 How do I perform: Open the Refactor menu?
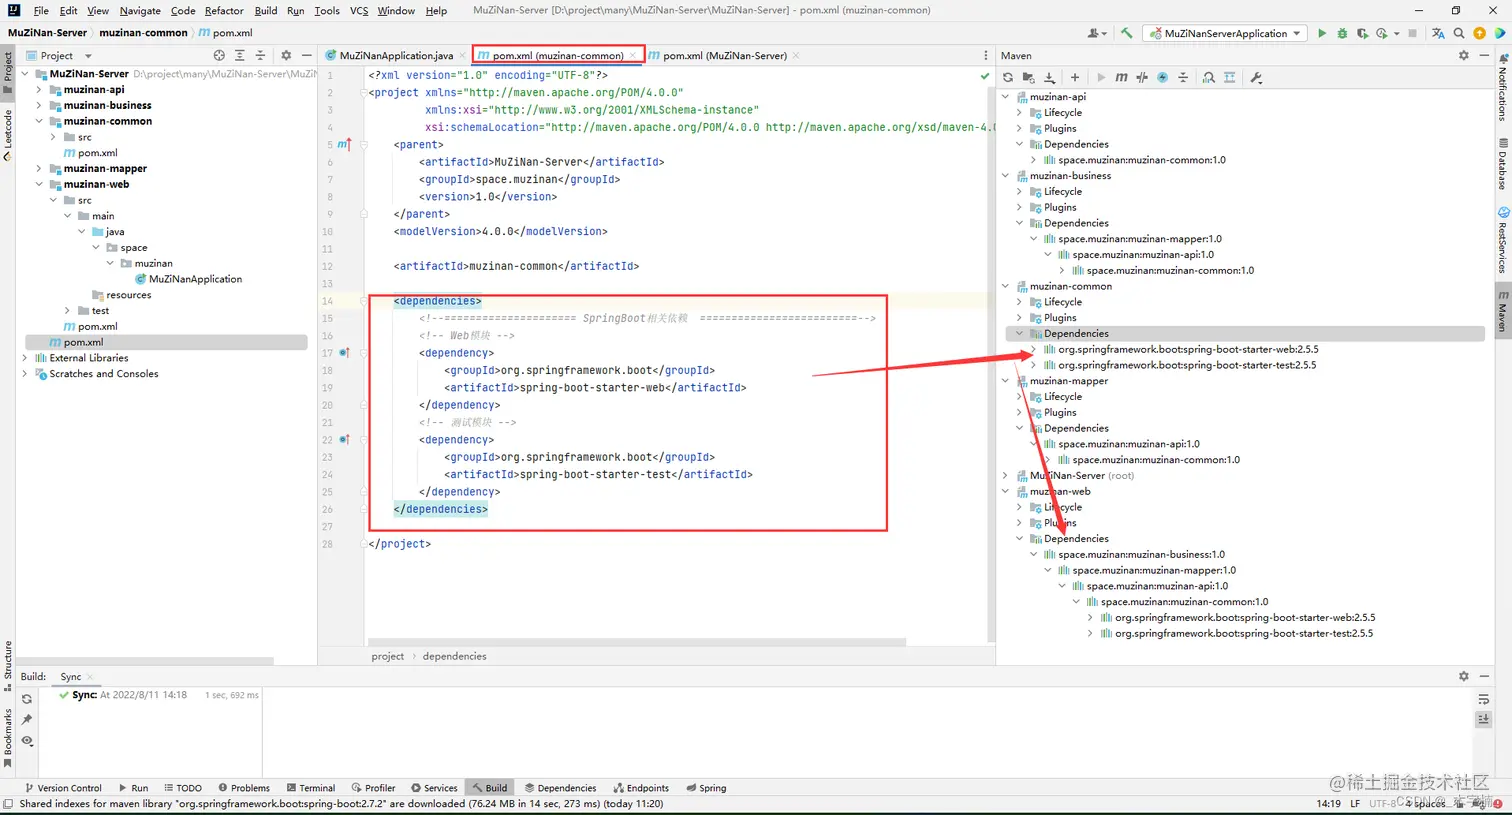[224, 10]
